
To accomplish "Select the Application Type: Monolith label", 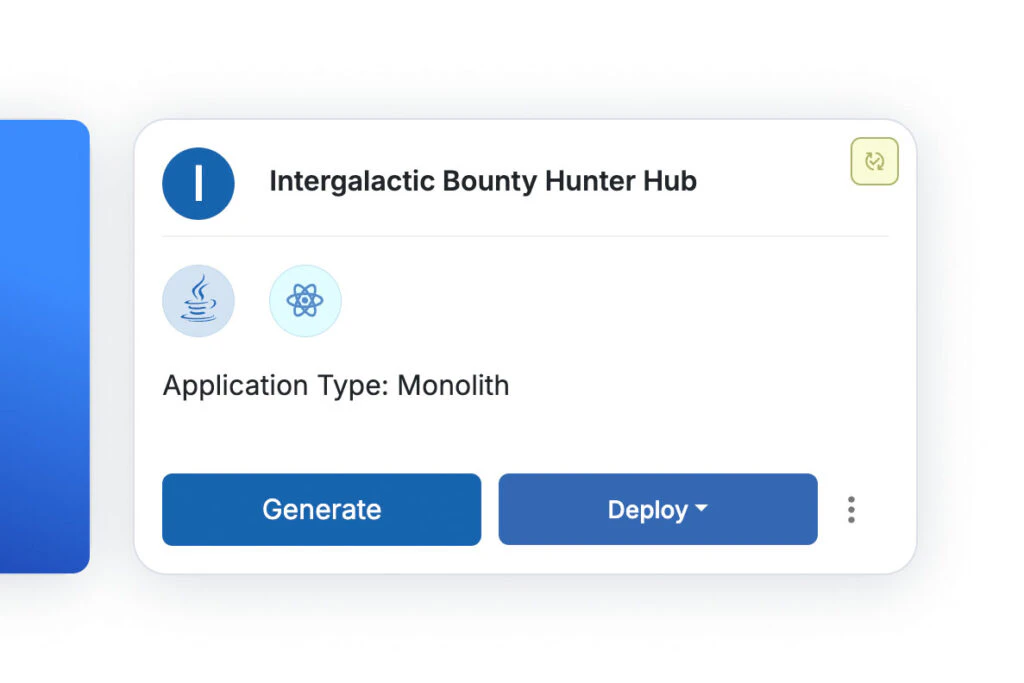I will click(336, 385).
